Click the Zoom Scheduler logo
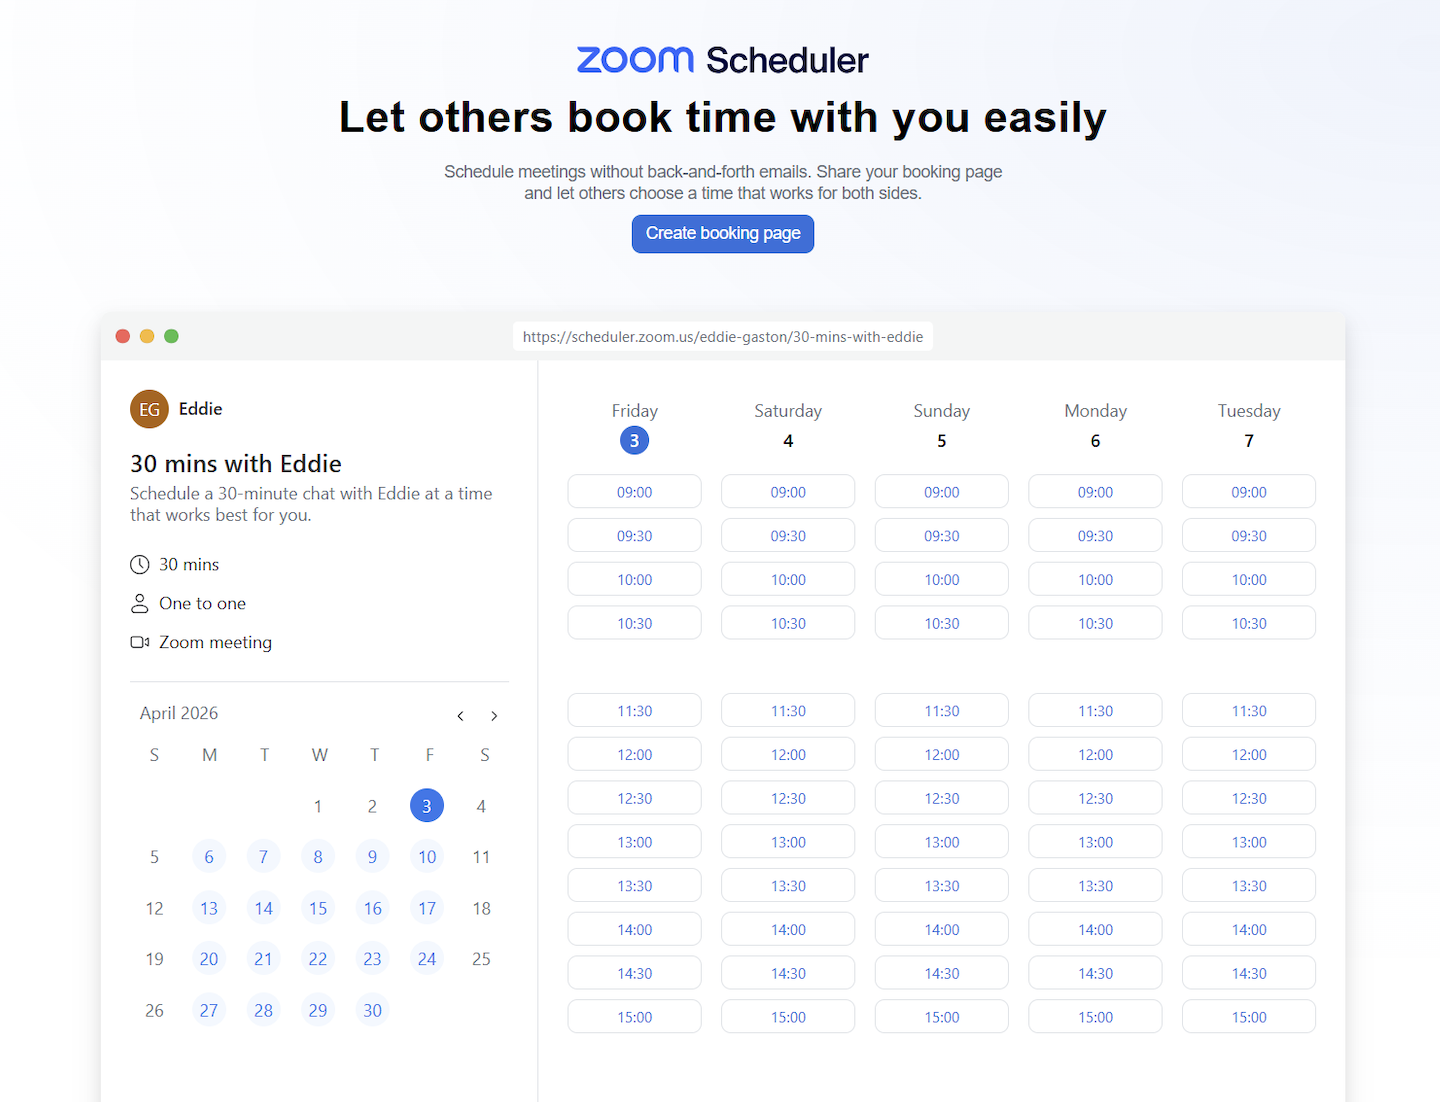Image resolution: width=1440 pixels, height=1102 pixels. [722, 60]
